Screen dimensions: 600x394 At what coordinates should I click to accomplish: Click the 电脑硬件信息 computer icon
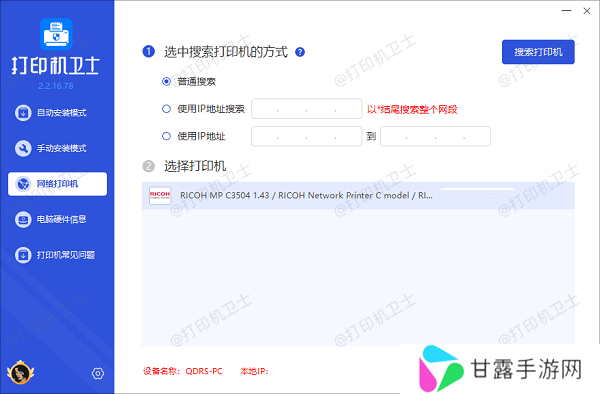[23, 220]
